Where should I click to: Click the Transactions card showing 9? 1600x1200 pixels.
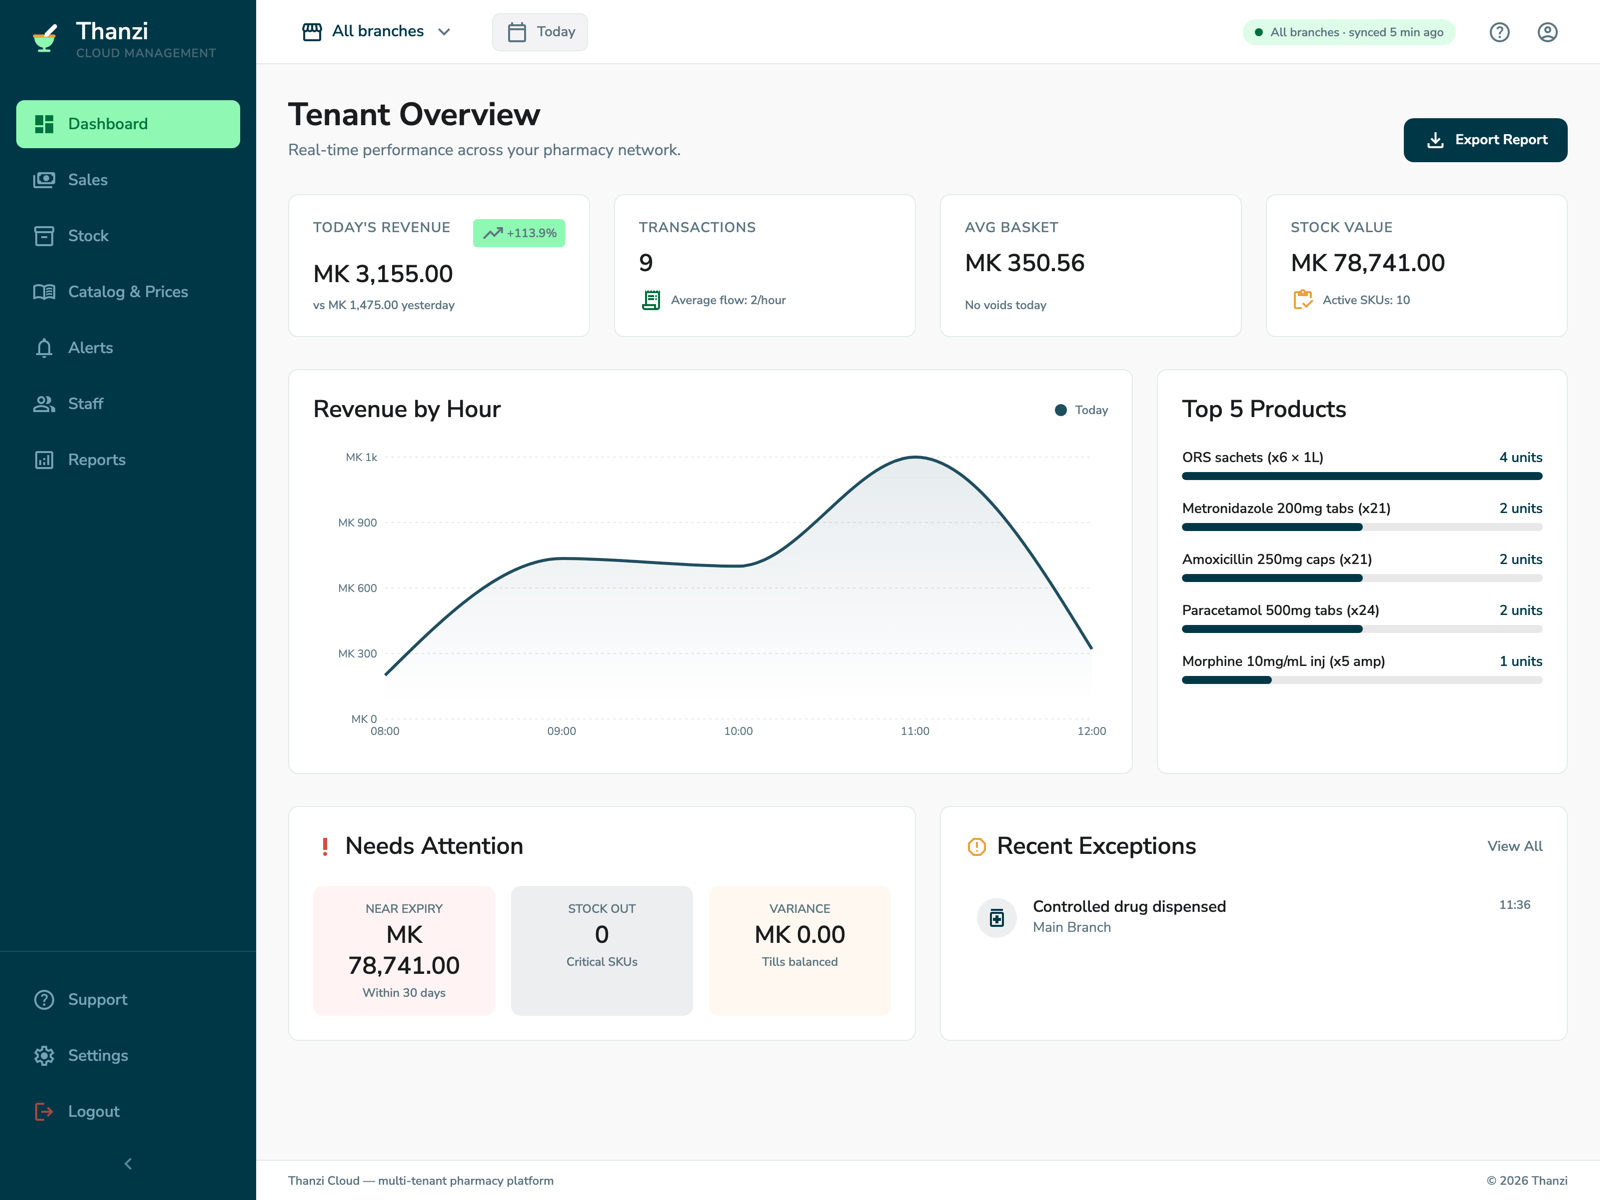tap(765, 266)
